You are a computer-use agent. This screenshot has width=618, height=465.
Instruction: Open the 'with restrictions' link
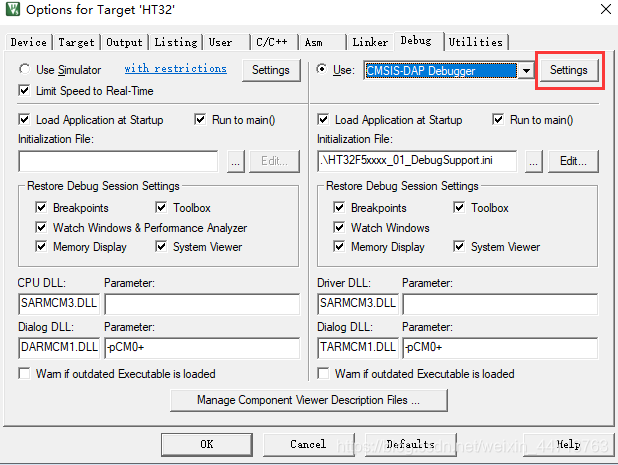[x=175, y=69]
